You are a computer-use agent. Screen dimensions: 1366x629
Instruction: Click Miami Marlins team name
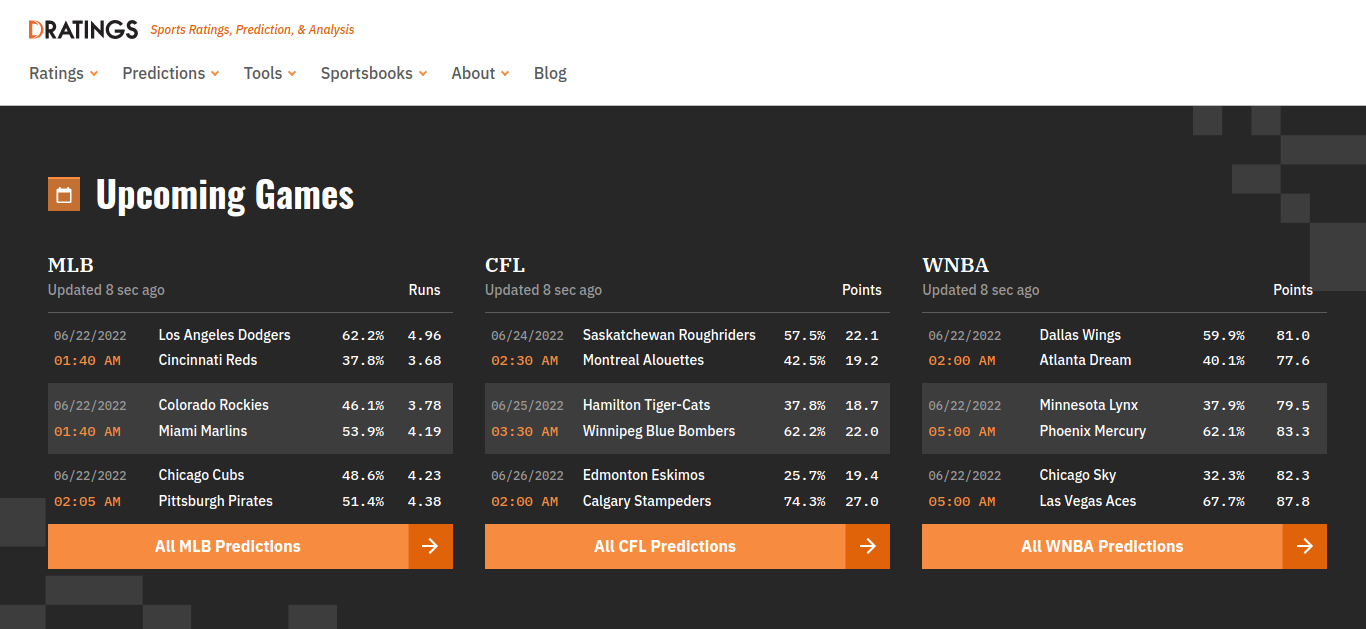coord(203,431)
